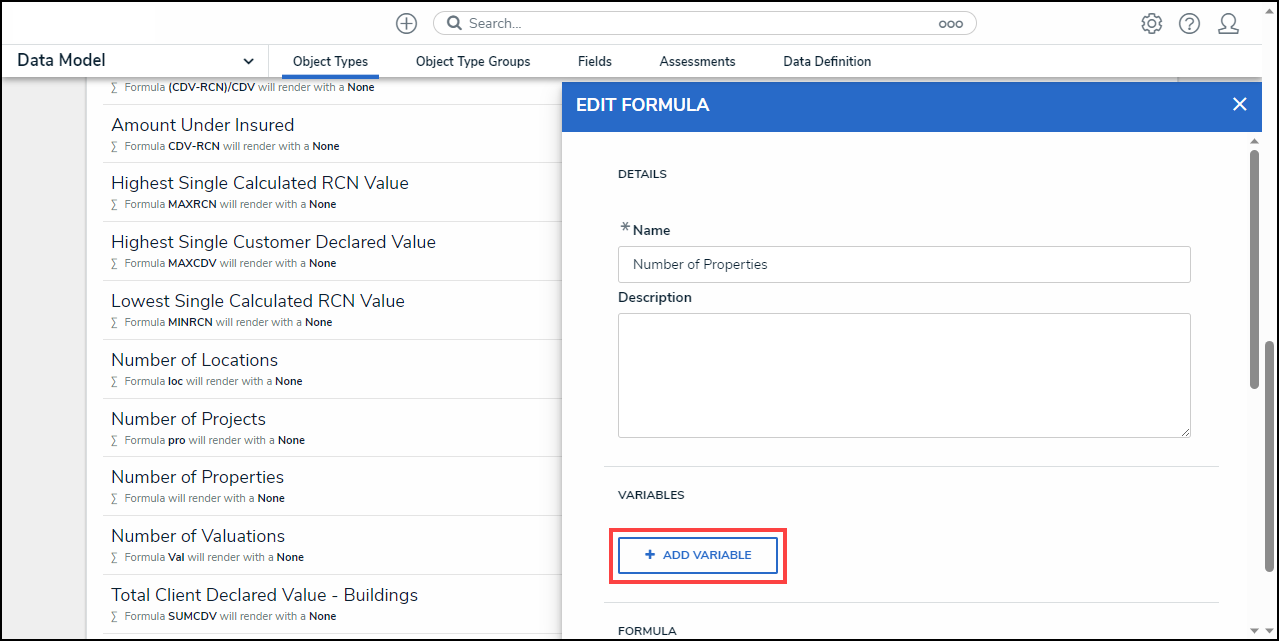Open Total Client Declared Value - Buildings
This screenshot has height=641, width=1279.
tap(265, 595)
